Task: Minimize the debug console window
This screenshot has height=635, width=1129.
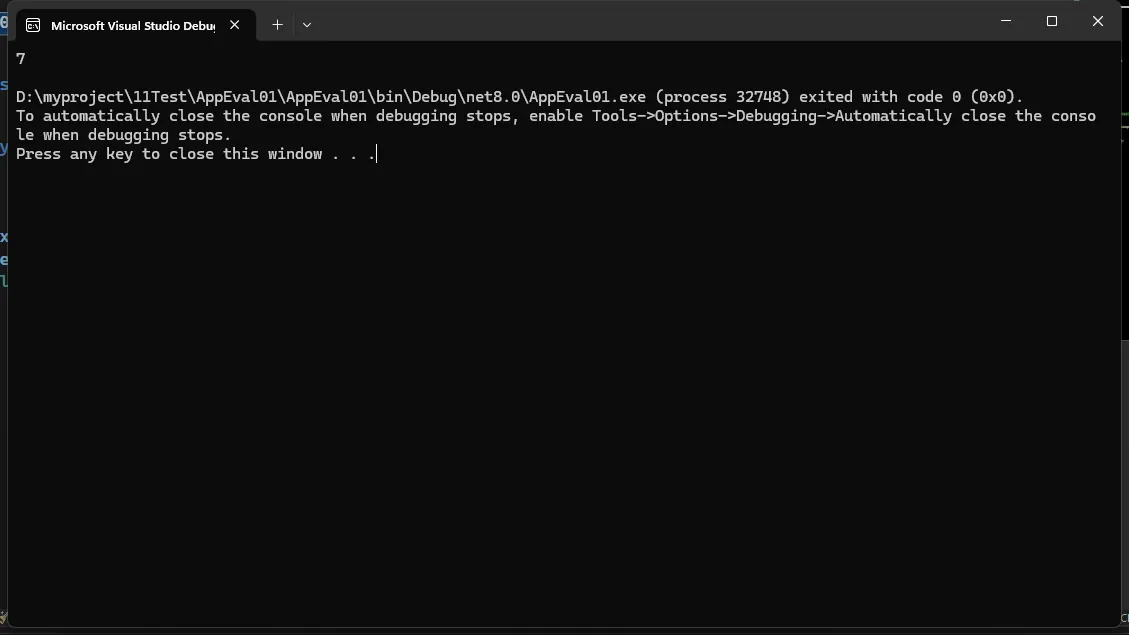Action: click(1006, 21)
